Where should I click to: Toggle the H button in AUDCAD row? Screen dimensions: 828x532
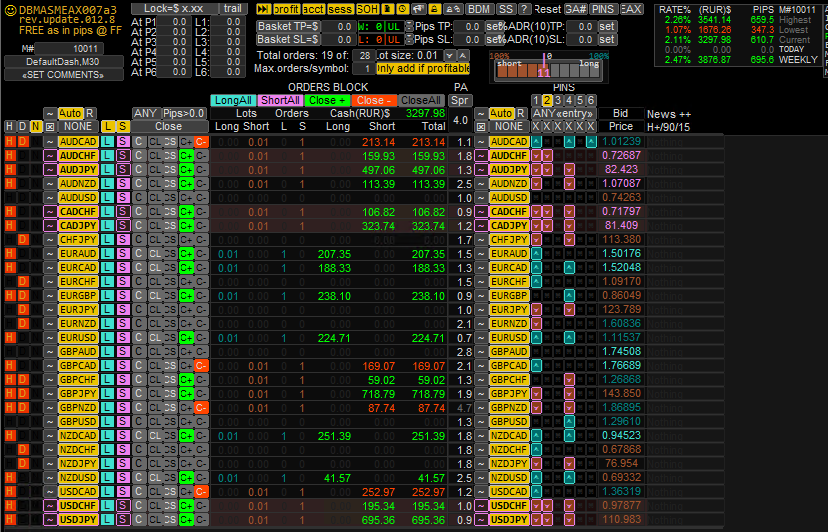pyautogui.click(x=10, y=142)
